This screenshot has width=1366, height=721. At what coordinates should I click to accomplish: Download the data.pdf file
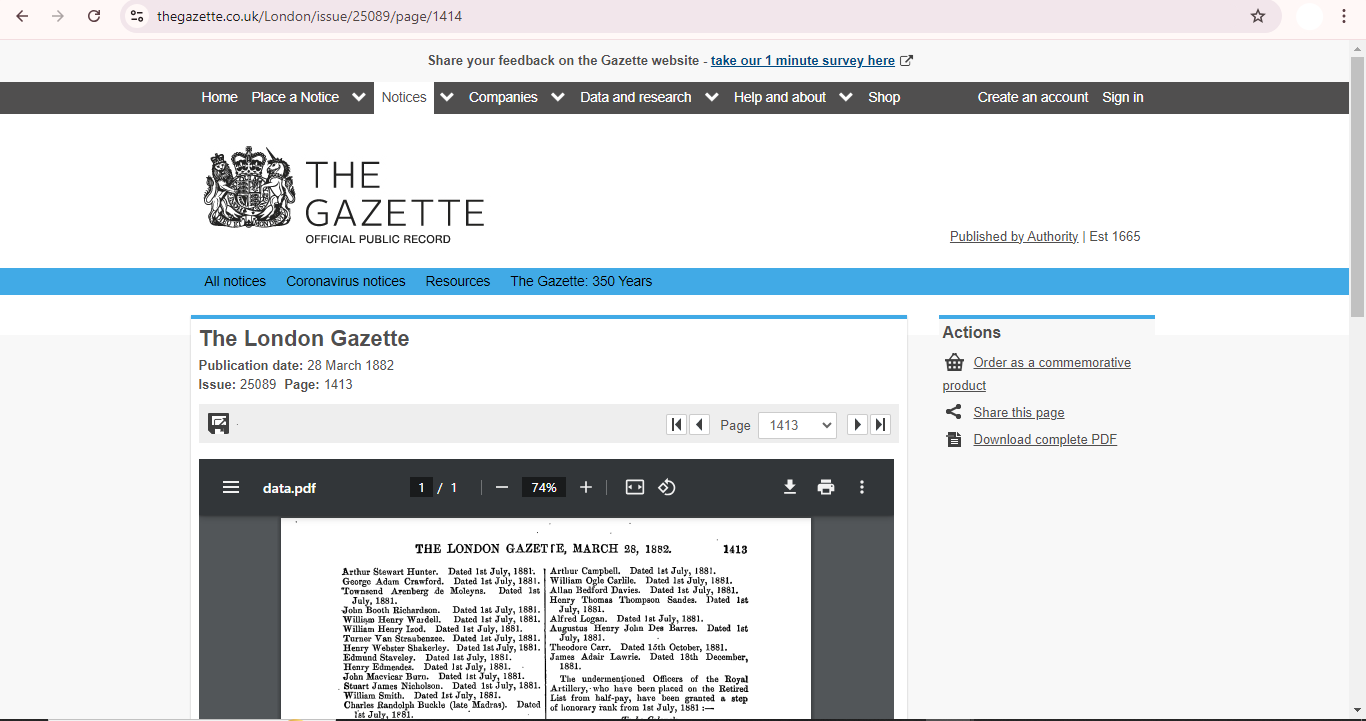790,487
